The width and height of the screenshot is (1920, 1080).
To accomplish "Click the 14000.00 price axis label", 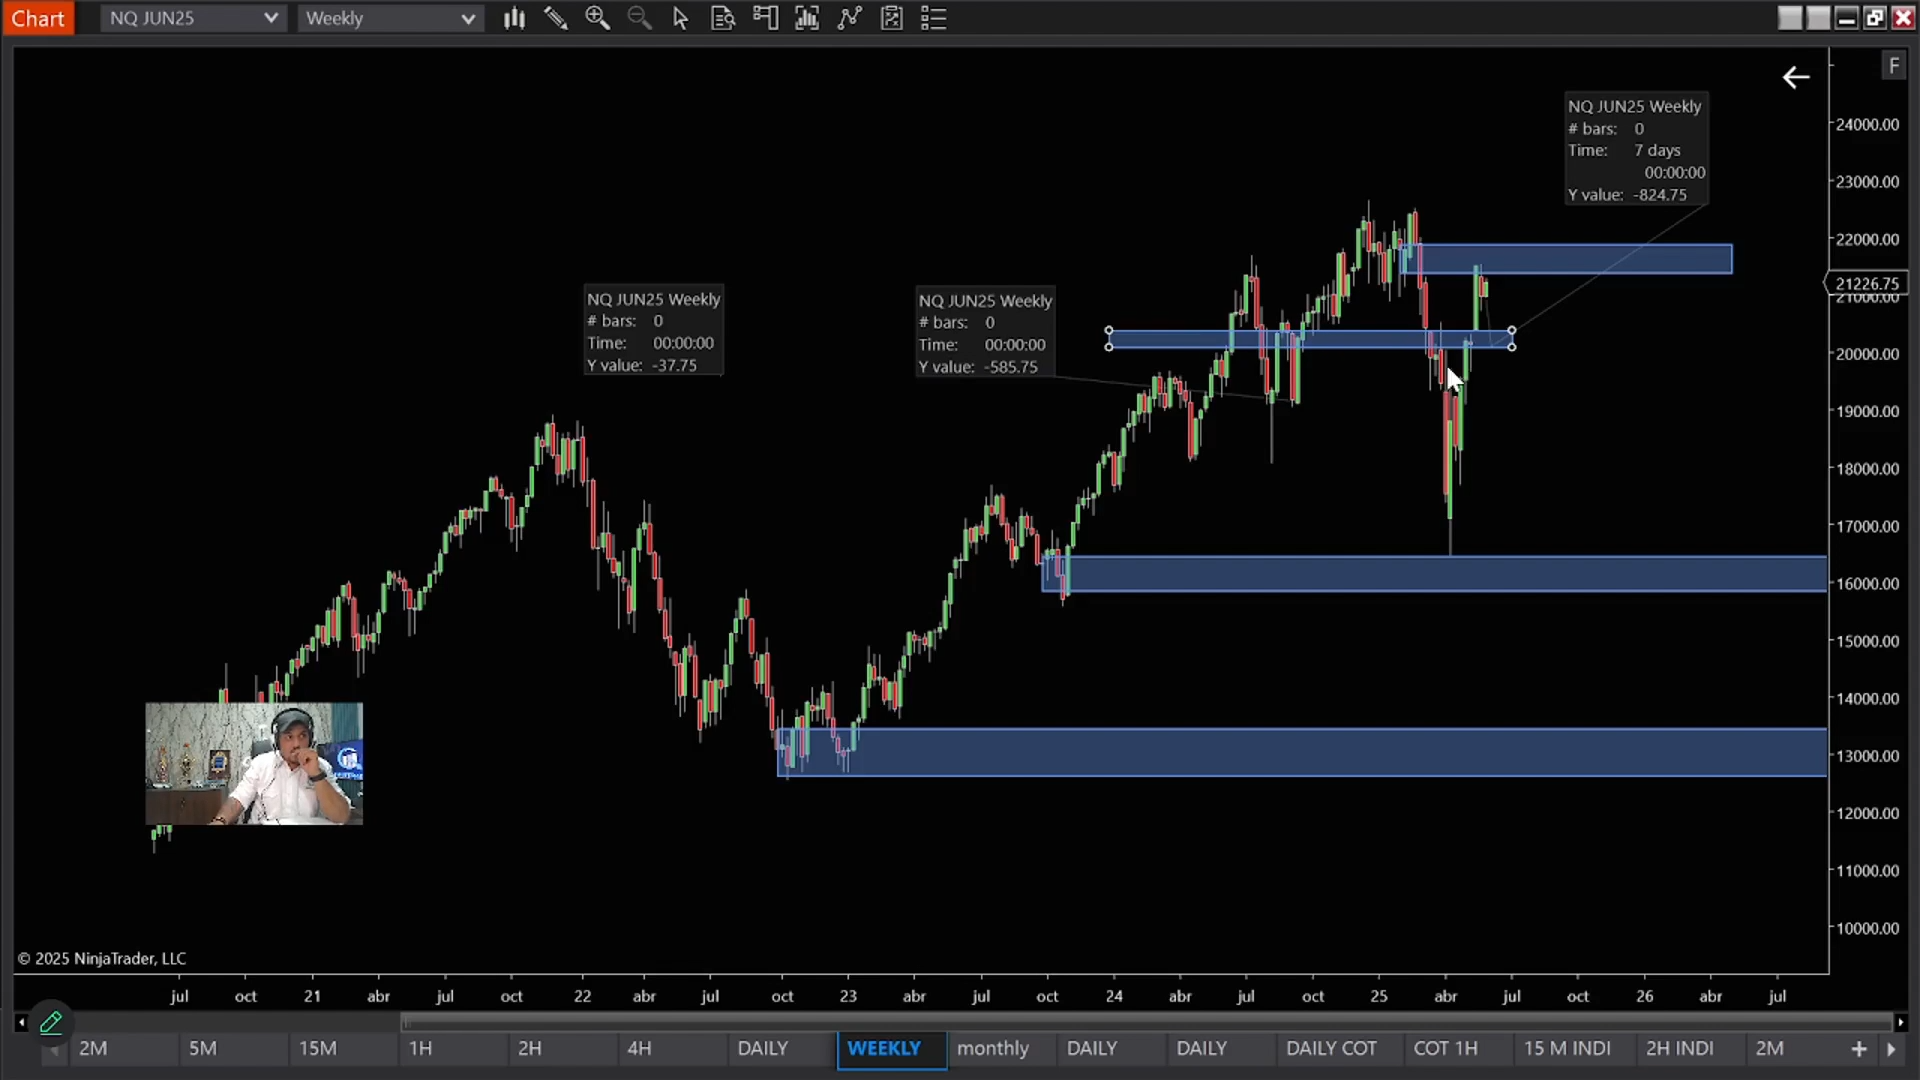I will pyautogui.click(x=1867, y=698).
